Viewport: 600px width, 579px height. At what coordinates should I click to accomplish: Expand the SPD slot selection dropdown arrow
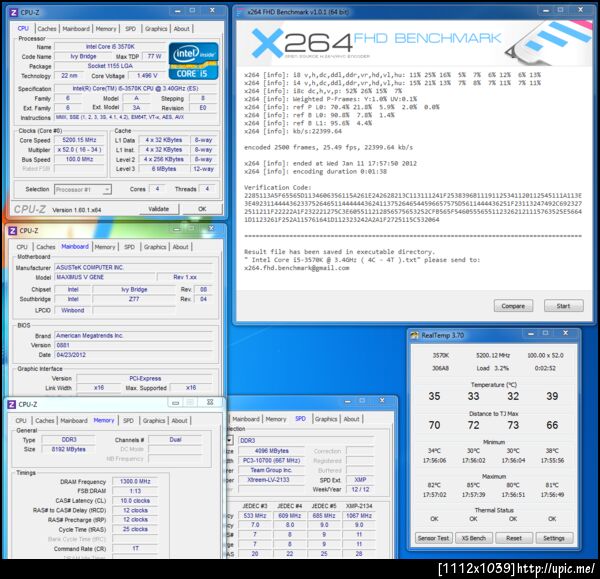(x=229, y=440)
